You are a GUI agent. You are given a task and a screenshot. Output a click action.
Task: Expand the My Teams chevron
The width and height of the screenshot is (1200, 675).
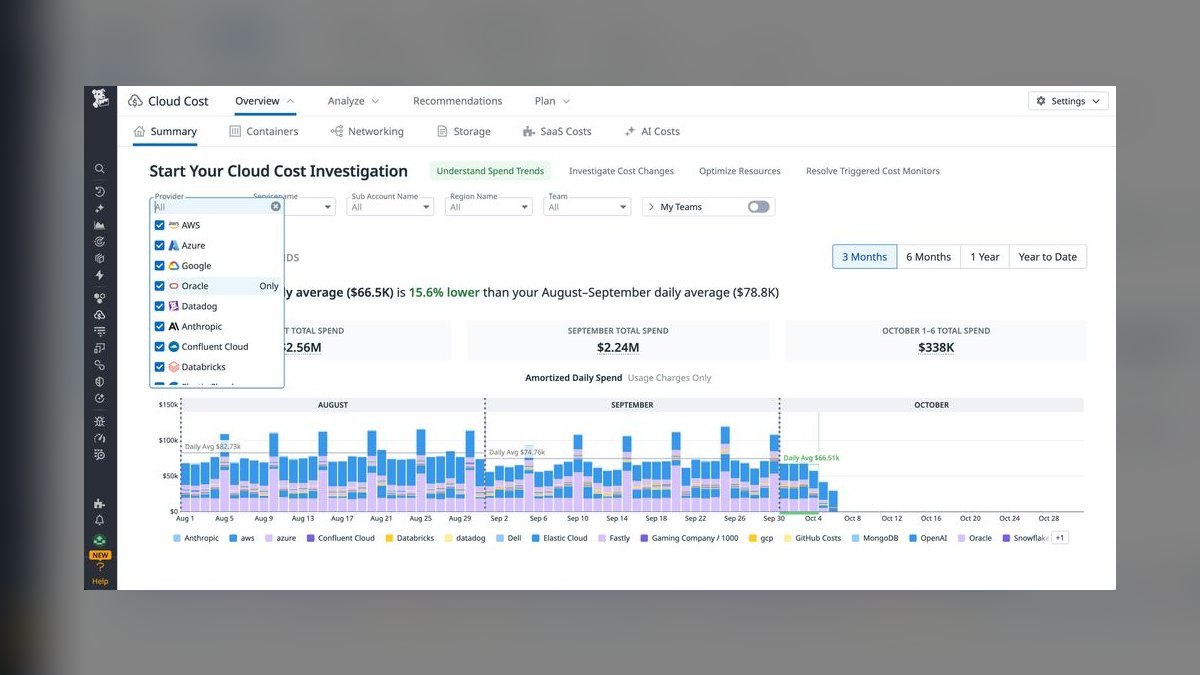coord(651,207)
